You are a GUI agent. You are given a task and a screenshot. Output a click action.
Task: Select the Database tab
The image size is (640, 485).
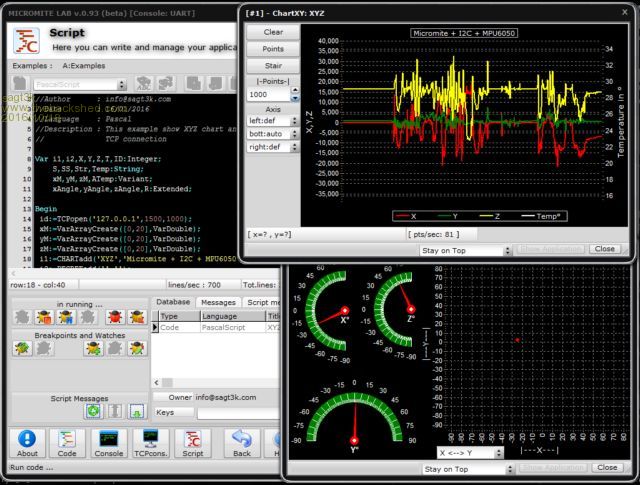coord(172,302)
